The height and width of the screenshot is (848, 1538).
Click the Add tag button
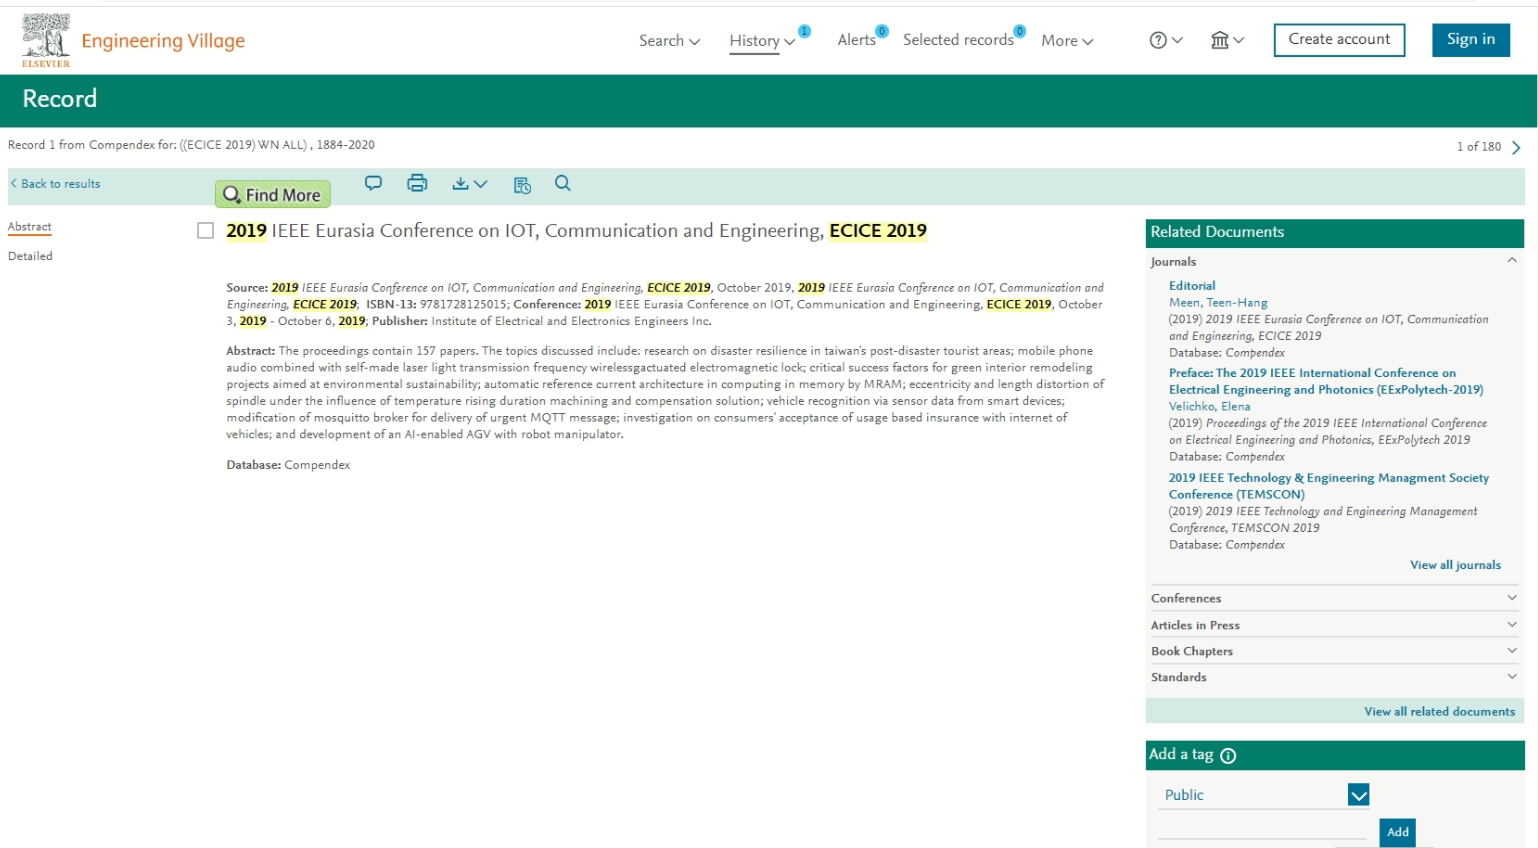(x=1398, y=832)
